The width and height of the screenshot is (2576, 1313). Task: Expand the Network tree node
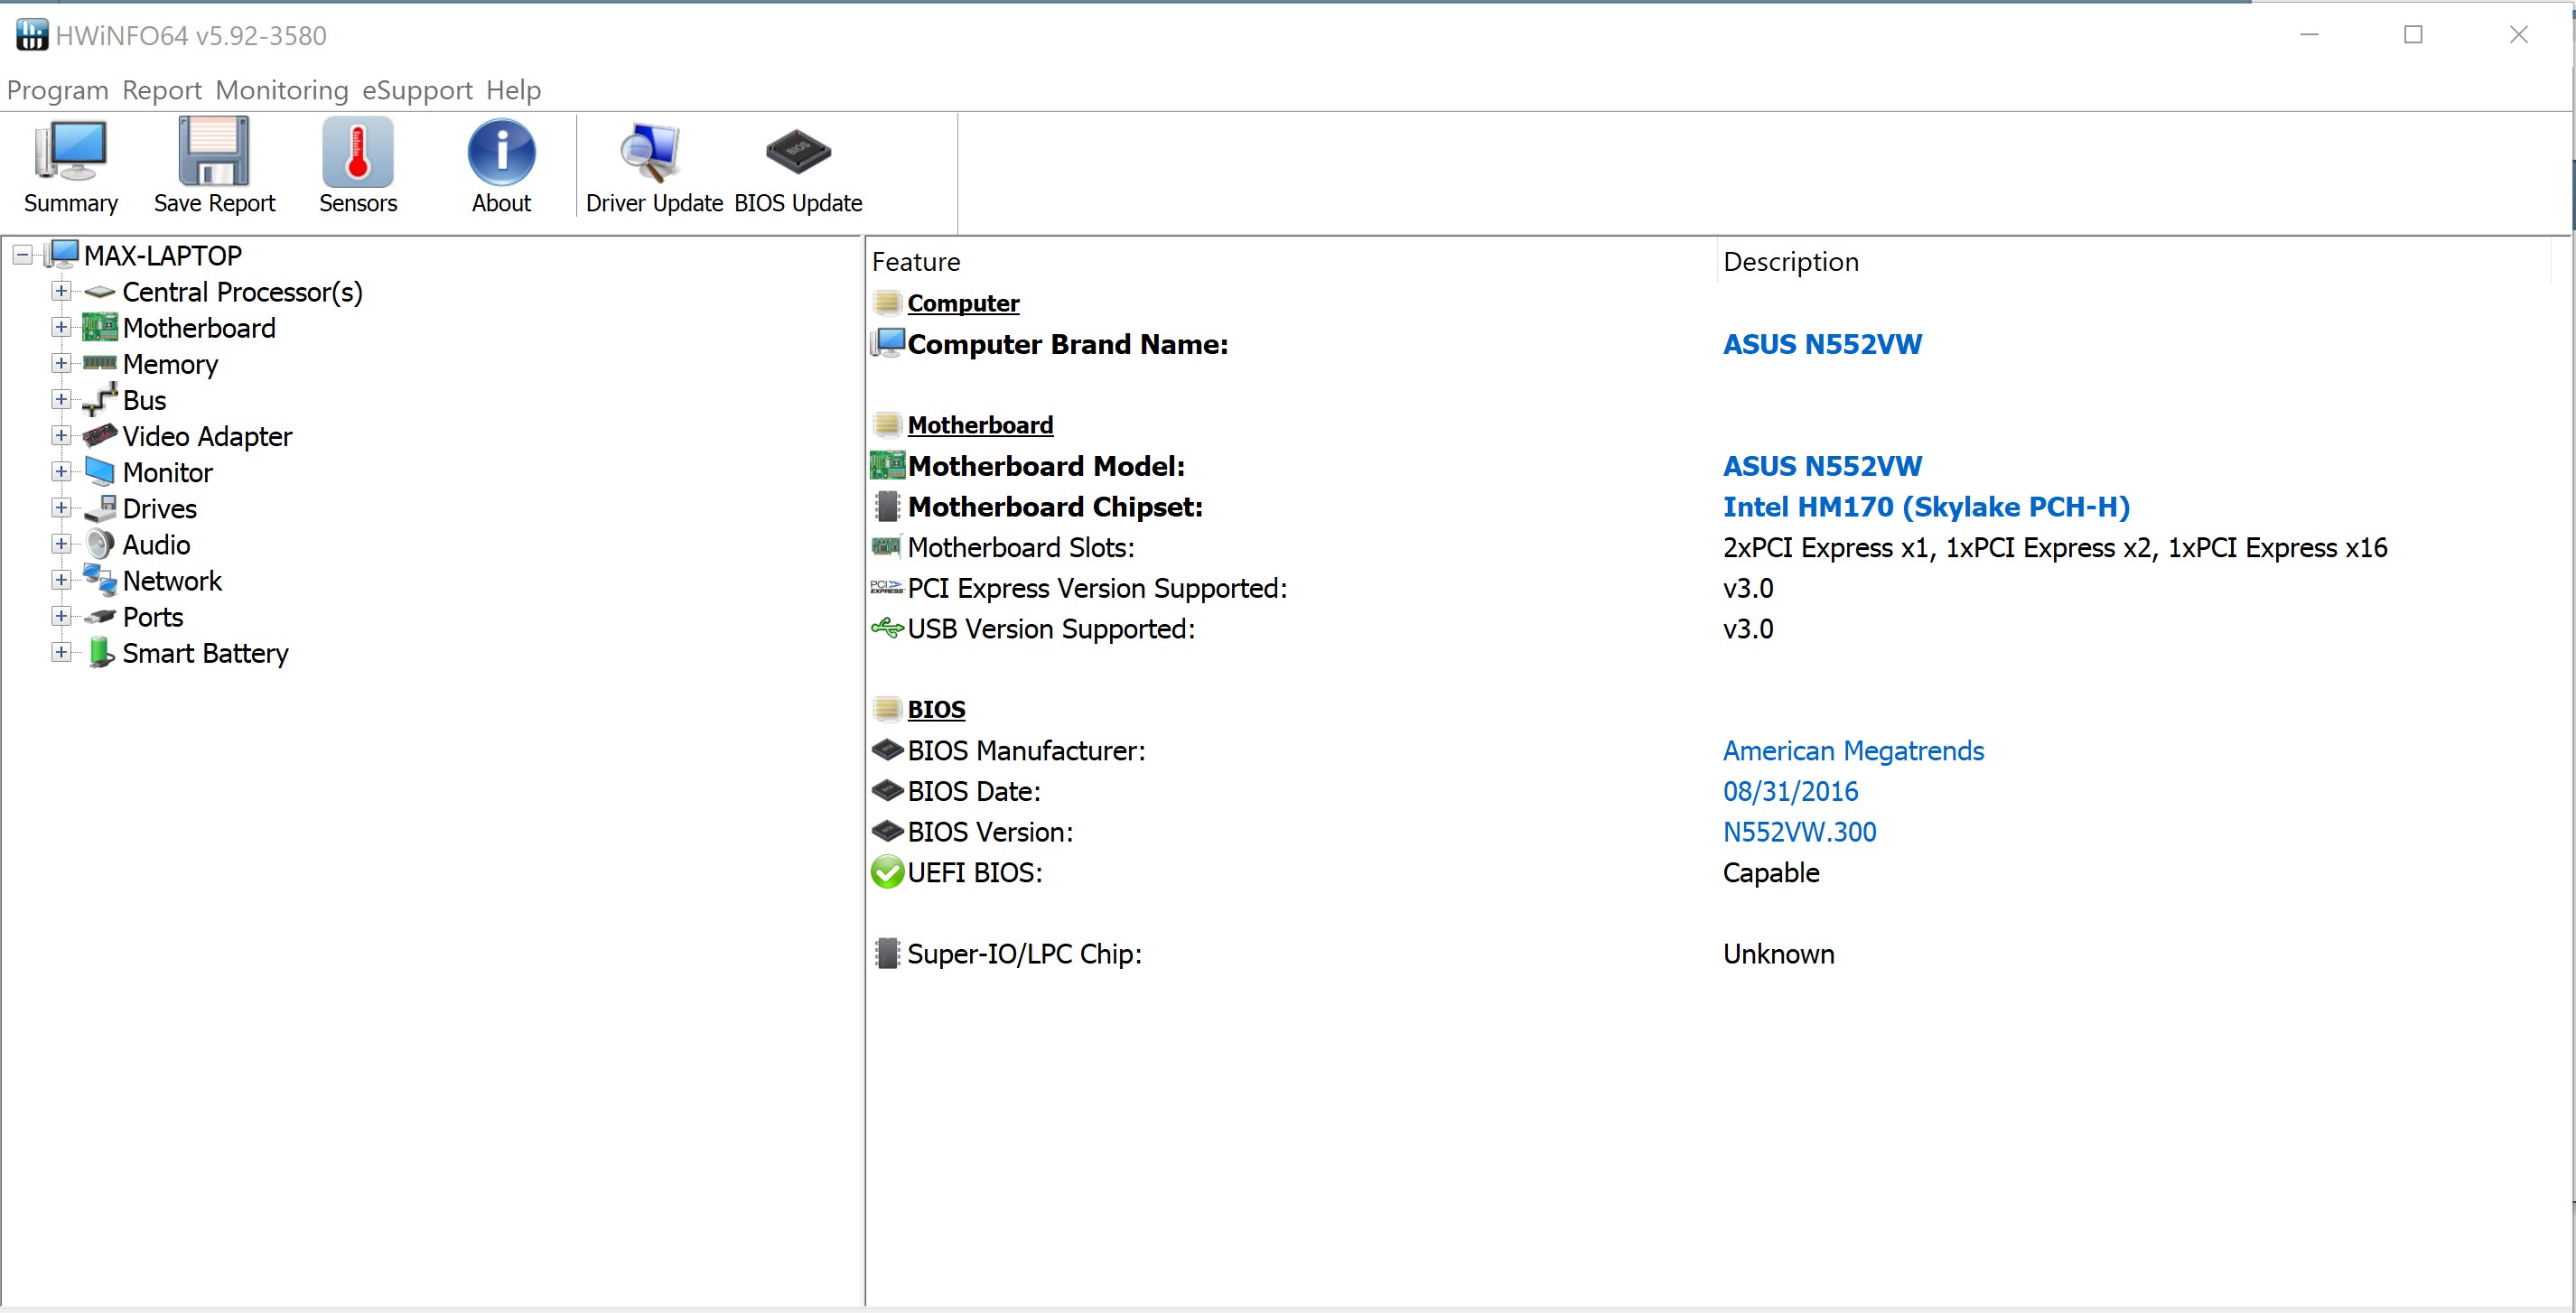(x=61, y=580)
